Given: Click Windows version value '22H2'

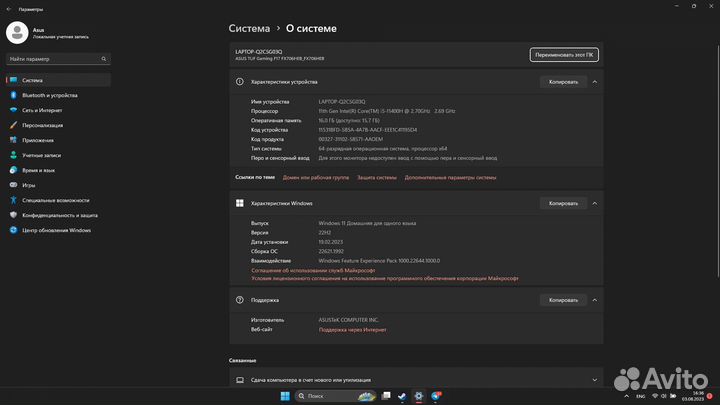Looking at the screenshot, I should point(325,232).
